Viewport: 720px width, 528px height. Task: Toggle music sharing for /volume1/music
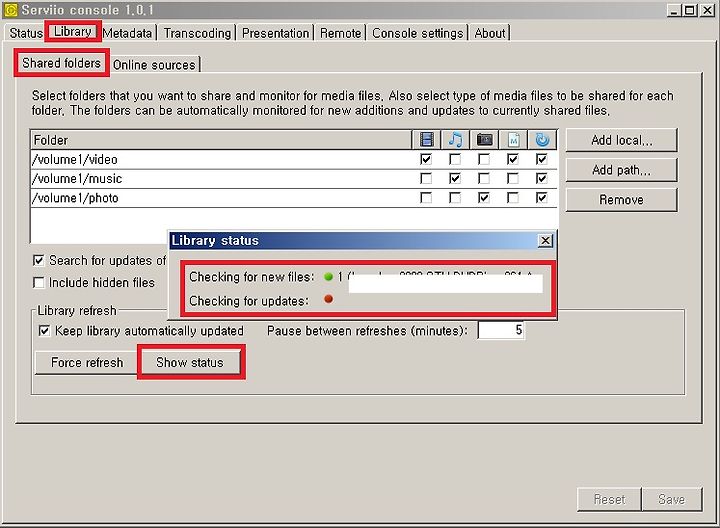(x=455, y=179)
